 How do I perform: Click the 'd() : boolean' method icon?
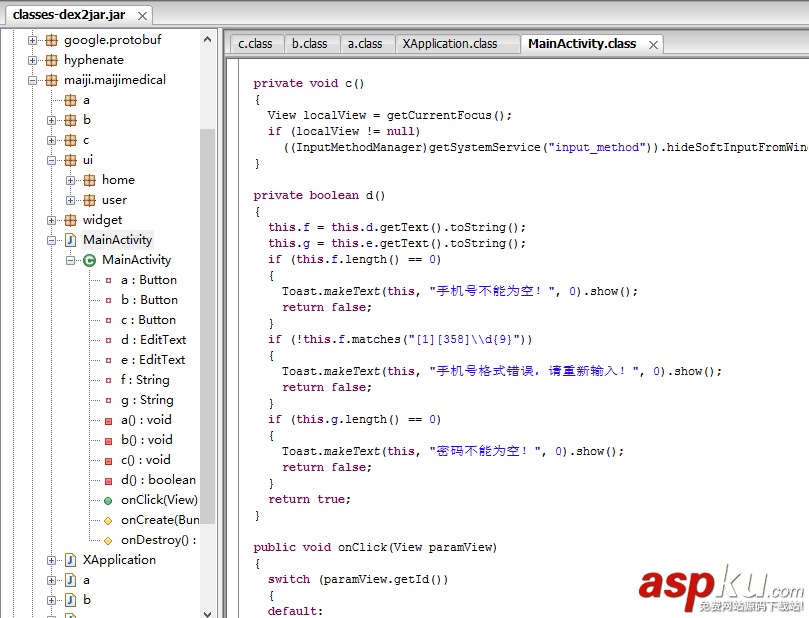[x=108, y=479]
